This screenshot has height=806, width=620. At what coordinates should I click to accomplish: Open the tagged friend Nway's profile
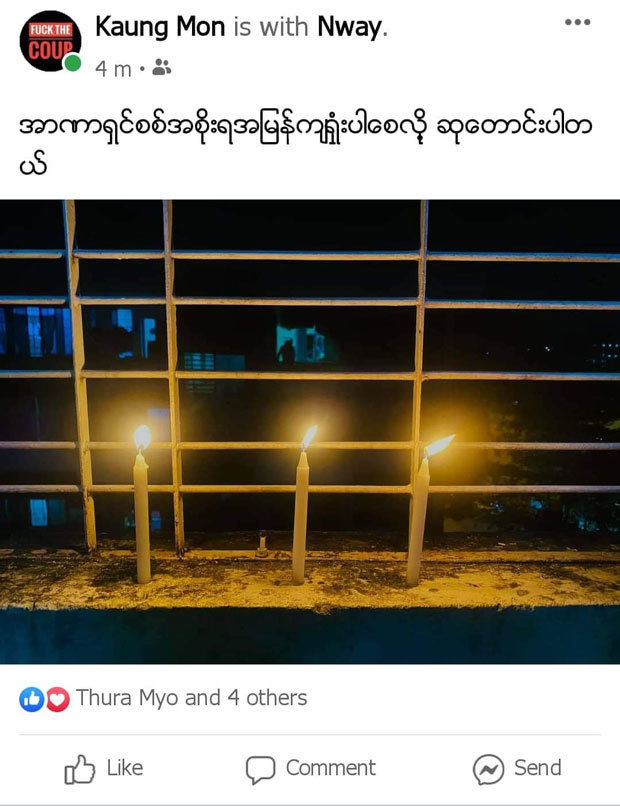350,27
